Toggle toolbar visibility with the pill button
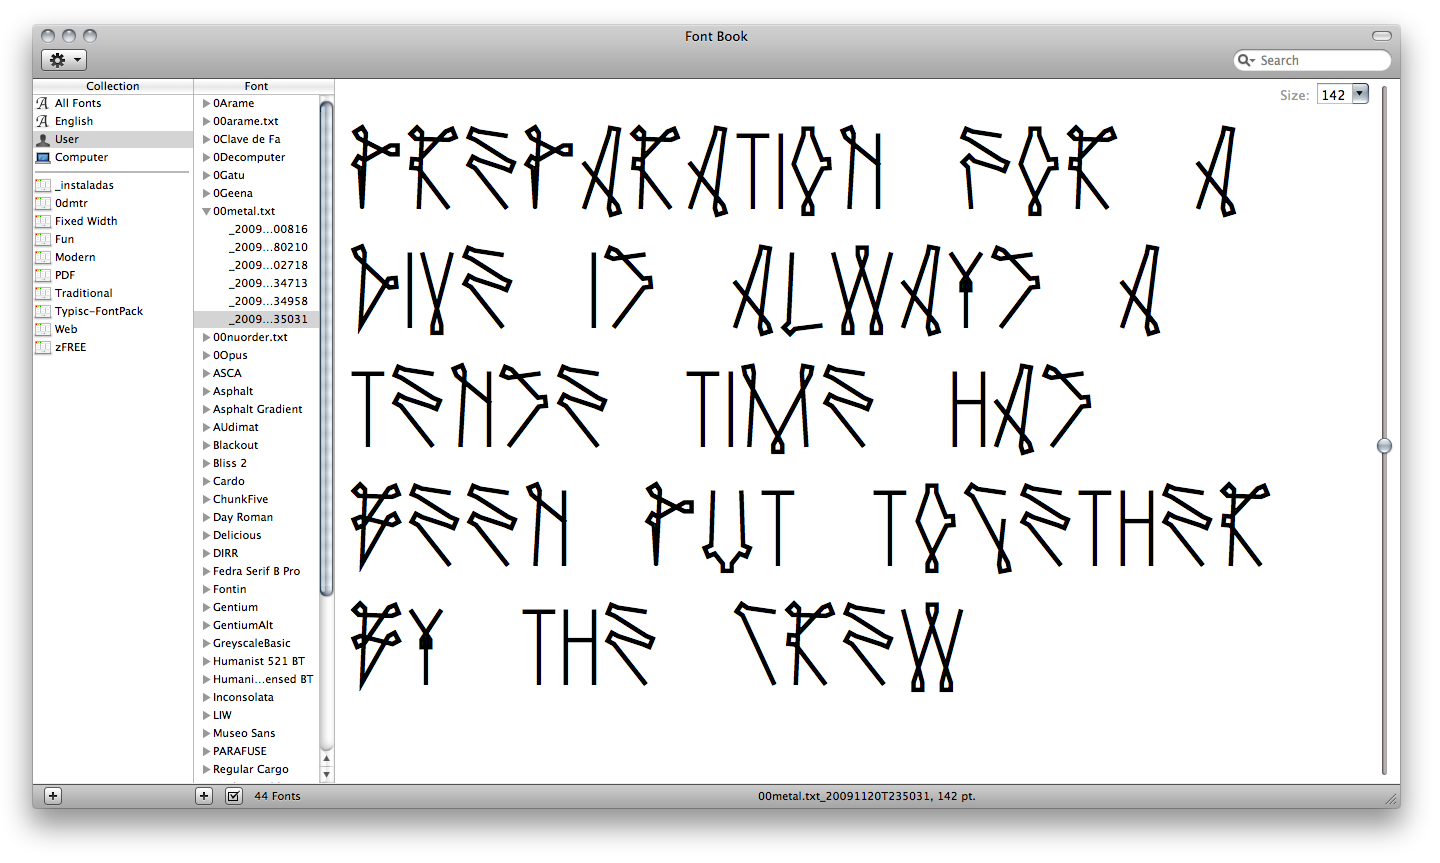Viewport: 1440px width, 863px height. [1381, 36]
